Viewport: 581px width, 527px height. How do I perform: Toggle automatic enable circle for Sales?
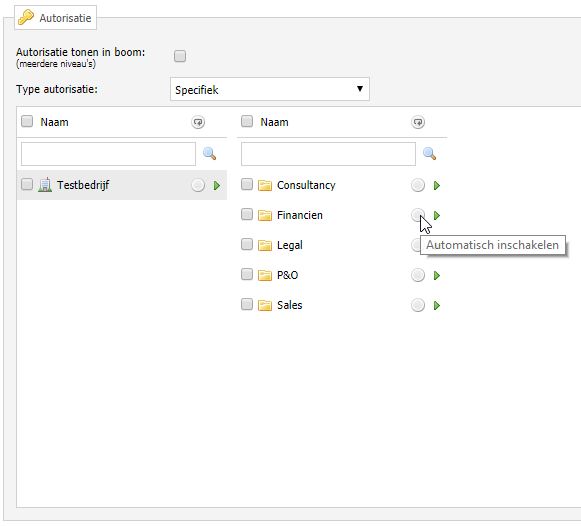pyautogui.click(x=418, y=305)
